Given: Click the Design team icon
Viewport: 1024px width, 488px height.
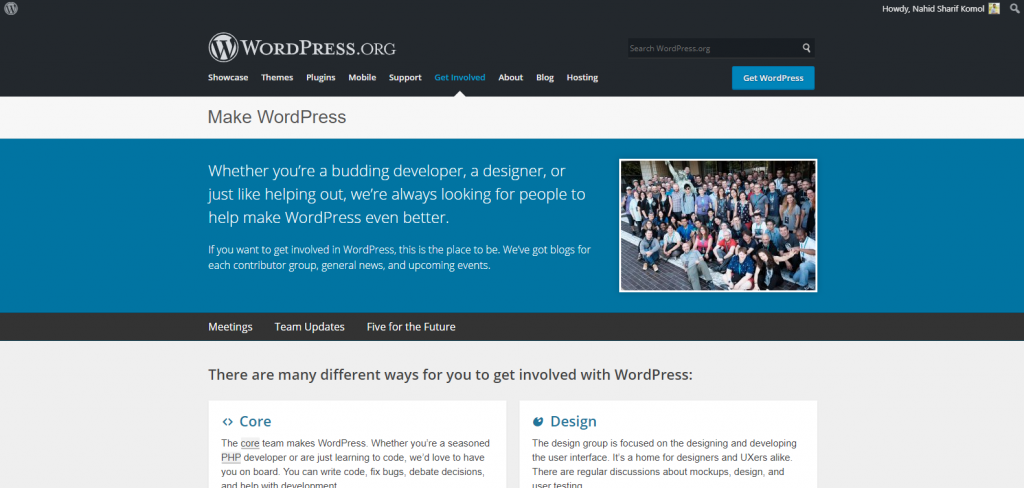Looking at the screenshot, I should tap(538, 421).
